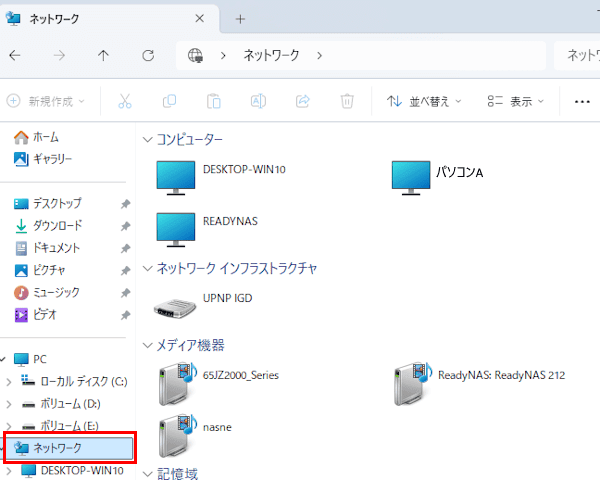Screen dimensions: 600x480
Task: Refresh the network view
Action: 148,56
